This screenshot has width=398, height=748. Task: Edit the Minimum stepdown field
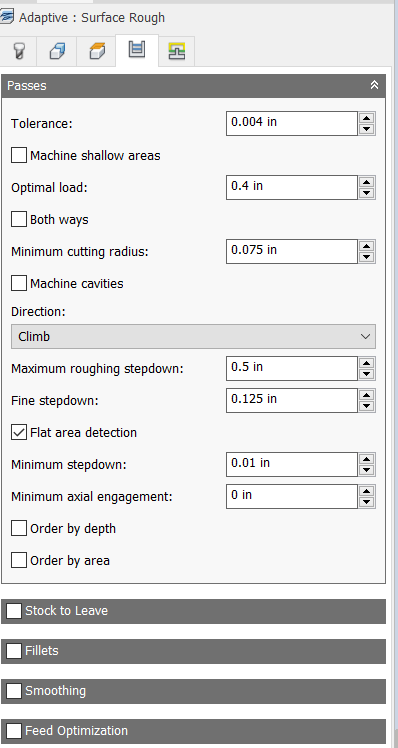pos(292,464)
